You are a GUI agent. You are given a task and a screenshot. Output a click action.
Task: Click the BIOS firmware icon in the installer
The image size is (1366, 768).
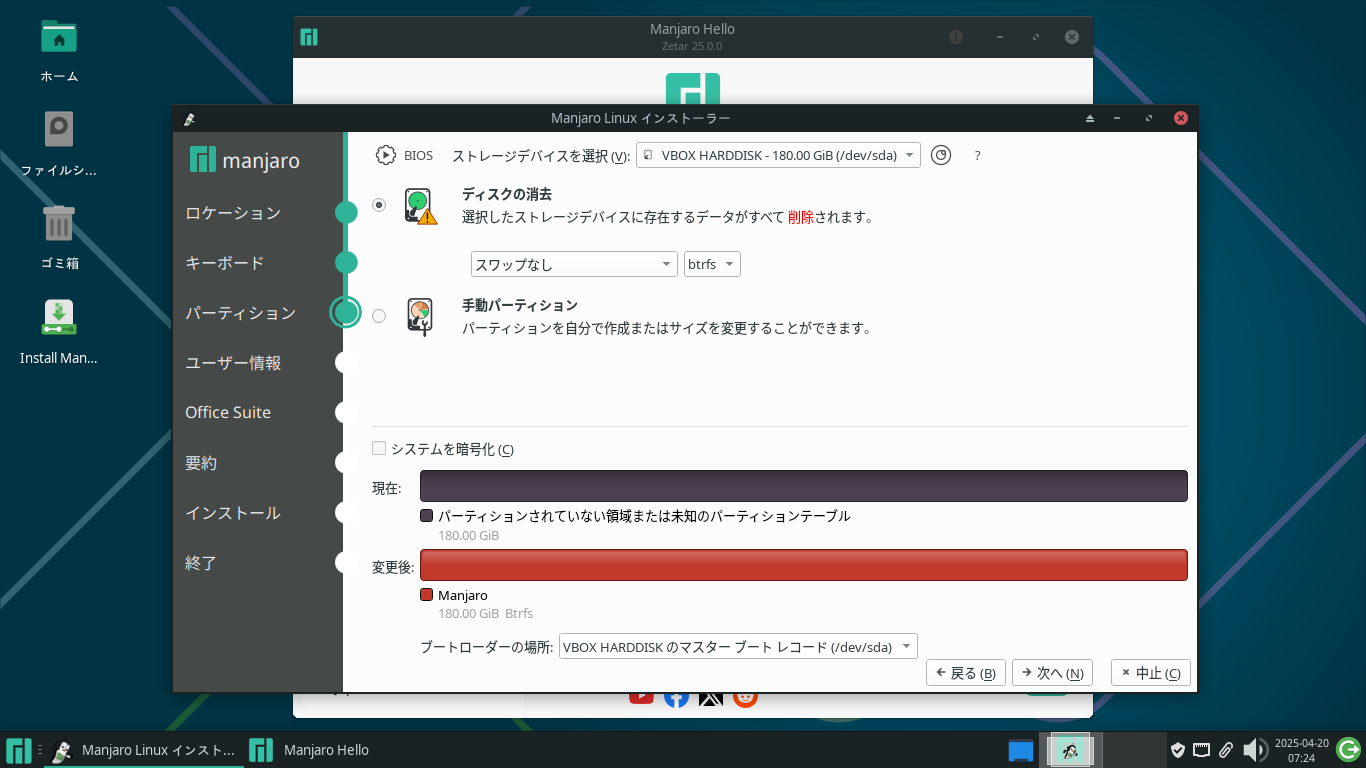pyautogui.click(x=386, y=155)
